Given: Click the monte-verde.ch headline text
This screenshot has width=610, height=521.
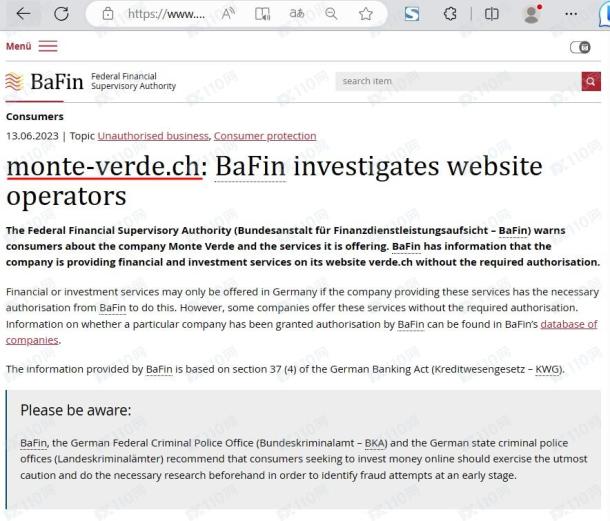Looking at the screenshot, I should (x=103, y=166).
